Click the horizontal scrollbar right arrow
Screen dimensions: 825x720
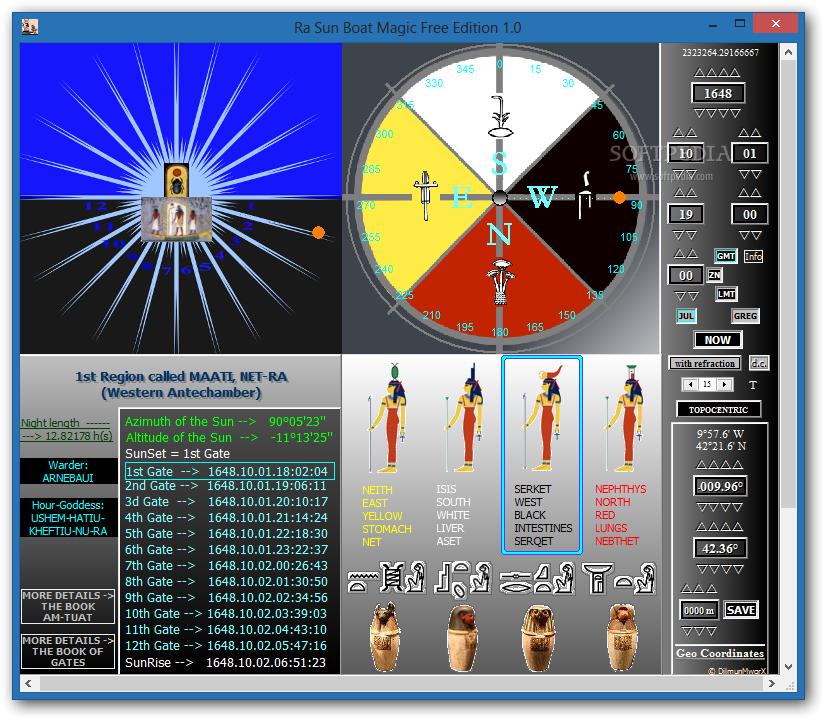pos(771,684)
